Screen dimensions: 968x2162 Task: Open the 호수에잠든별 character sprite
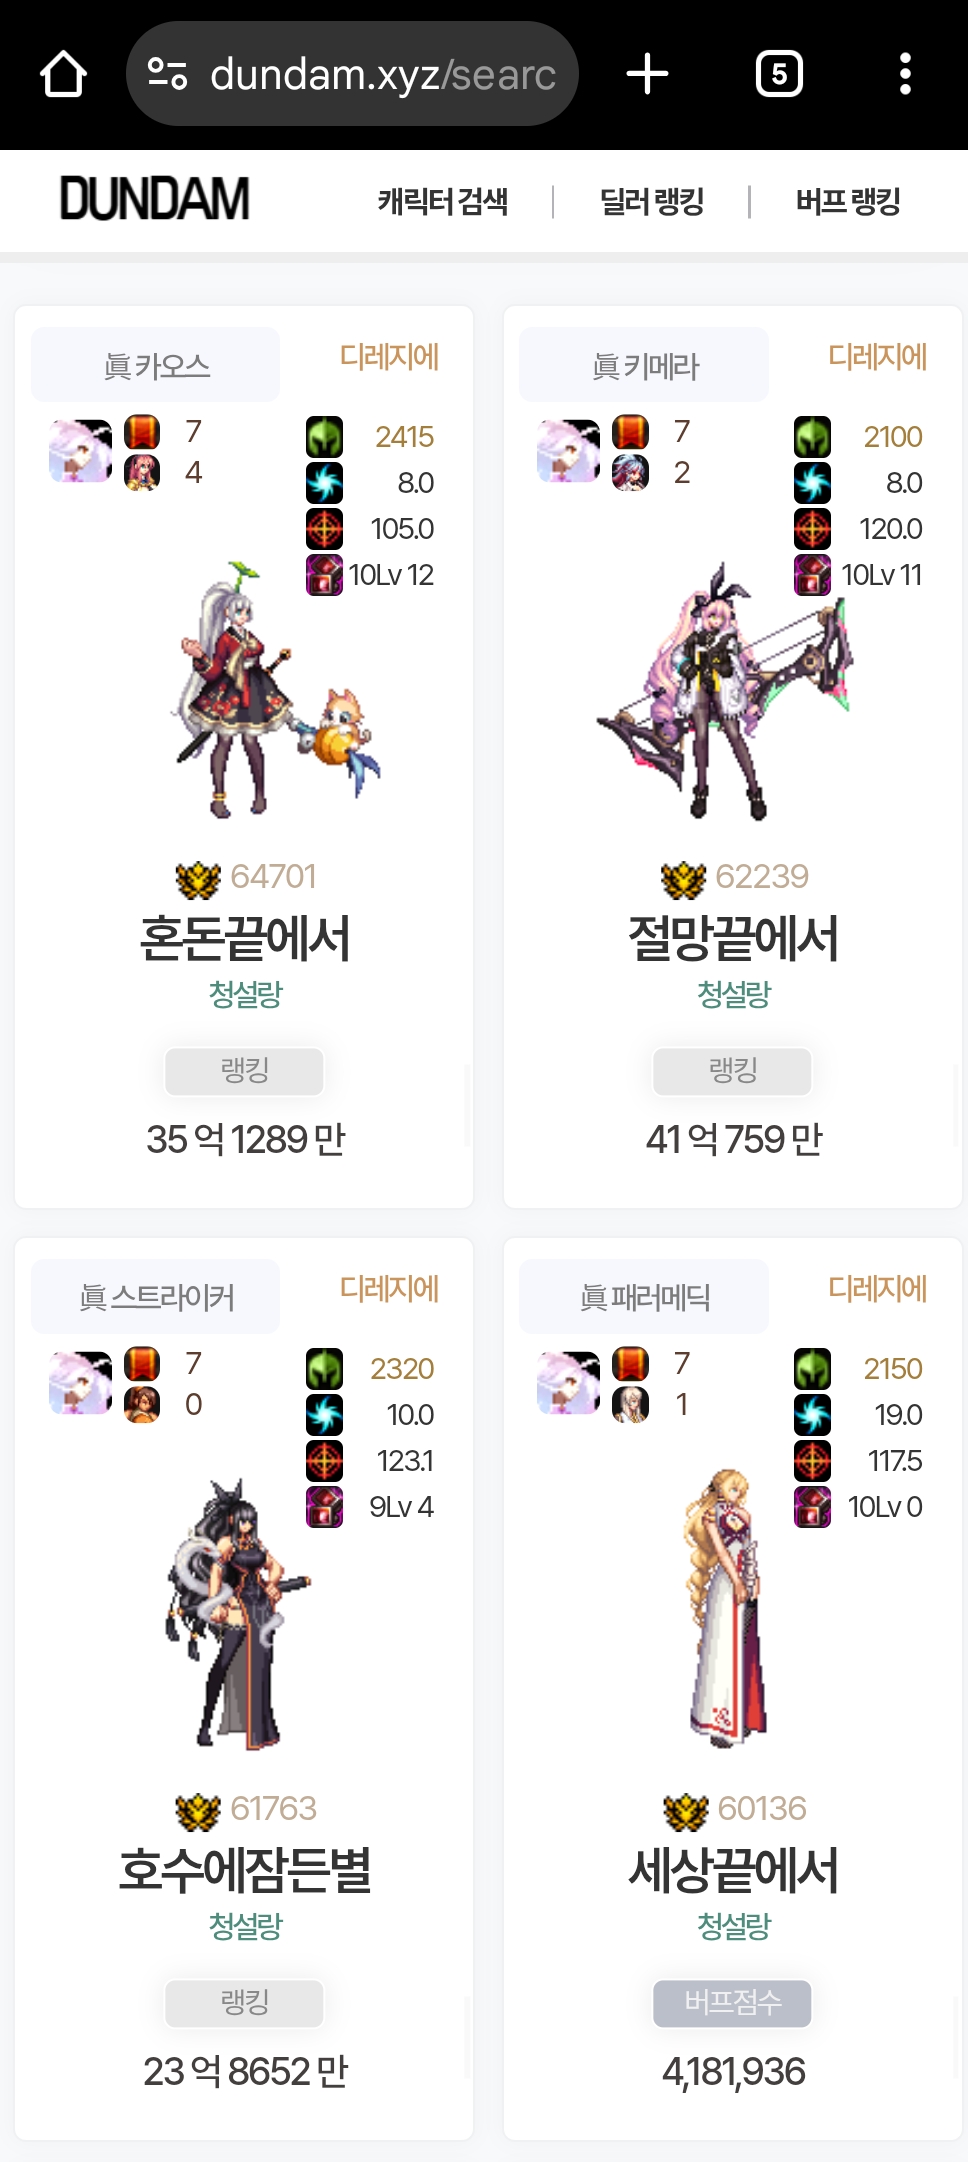click(x=238, y=1614)
